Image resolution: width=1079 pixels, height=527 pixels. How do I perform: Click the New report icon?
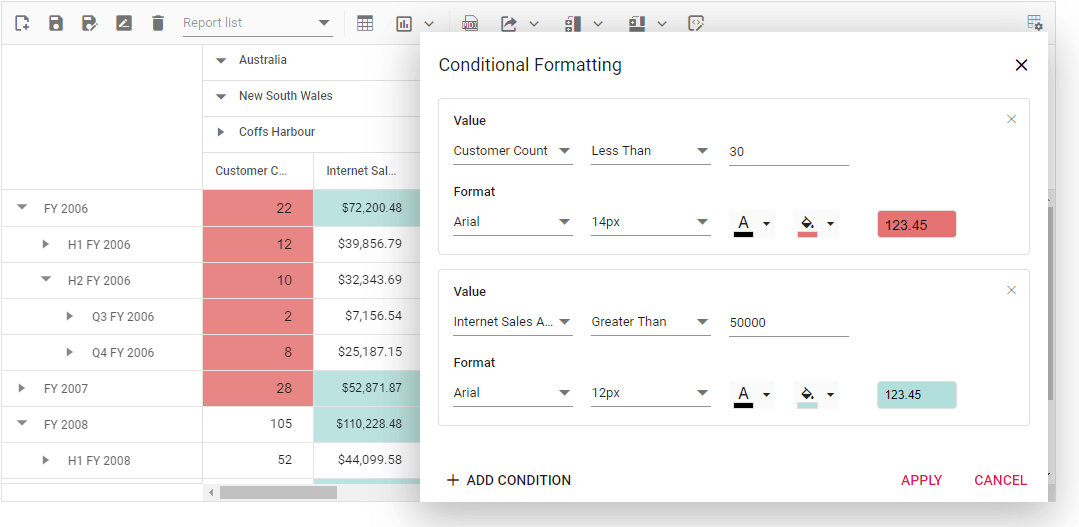(x=22, y=23)
